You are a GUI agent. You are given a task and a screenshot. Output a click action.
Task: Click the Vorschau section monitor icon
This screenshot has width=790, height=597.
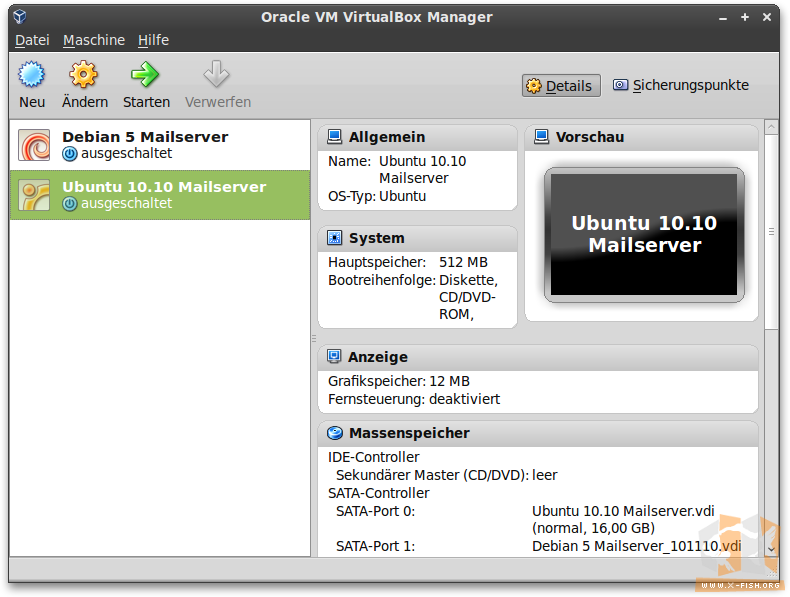(x=542, y=137)
